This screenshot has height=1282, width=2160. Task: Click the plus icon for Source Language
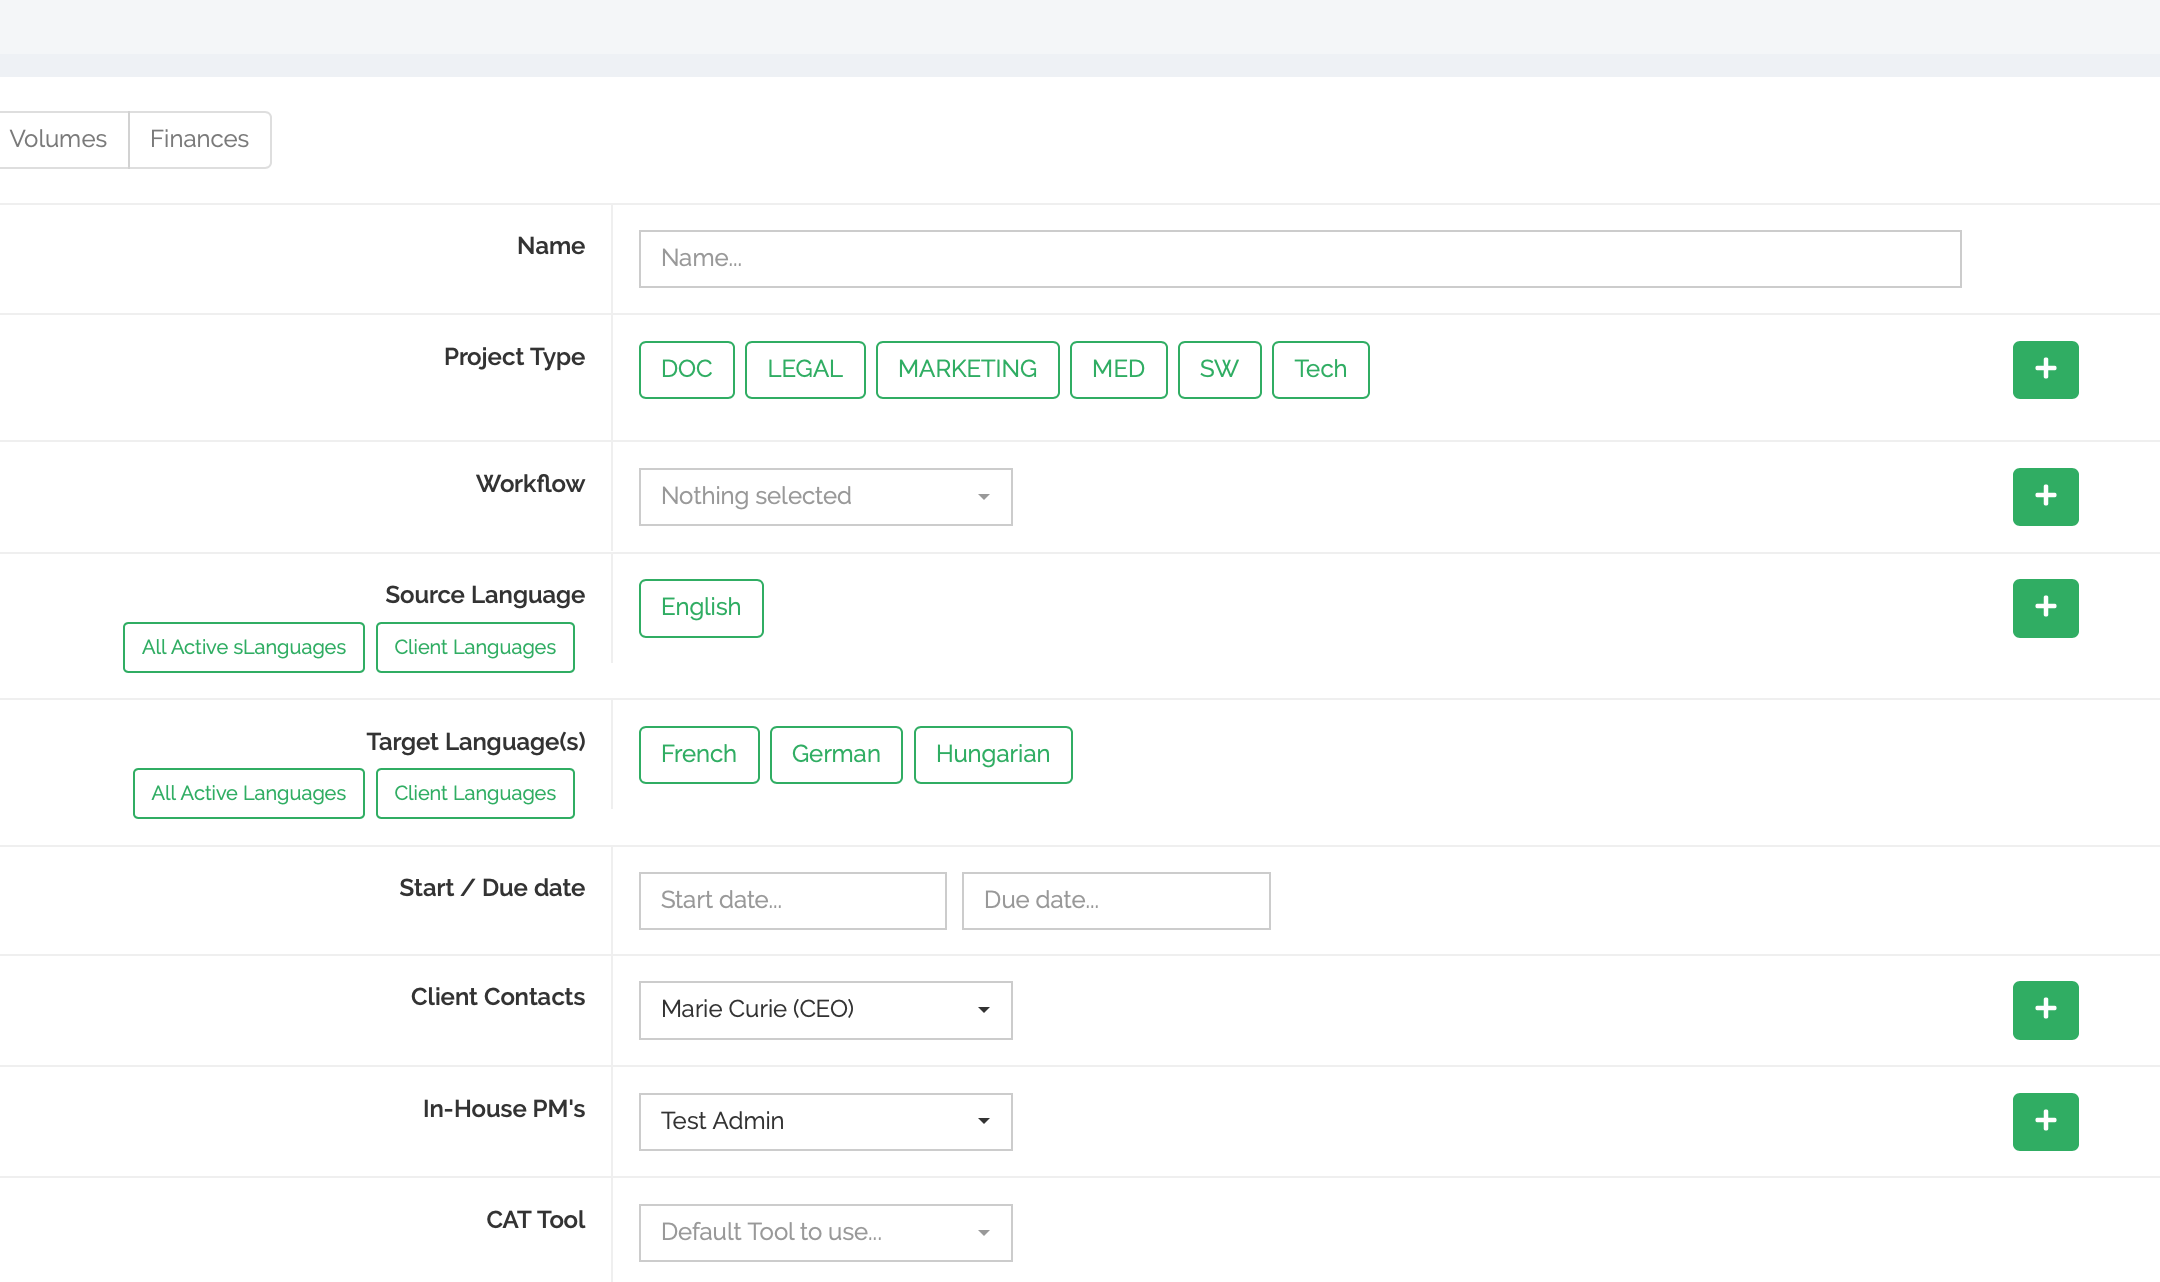2045,608
